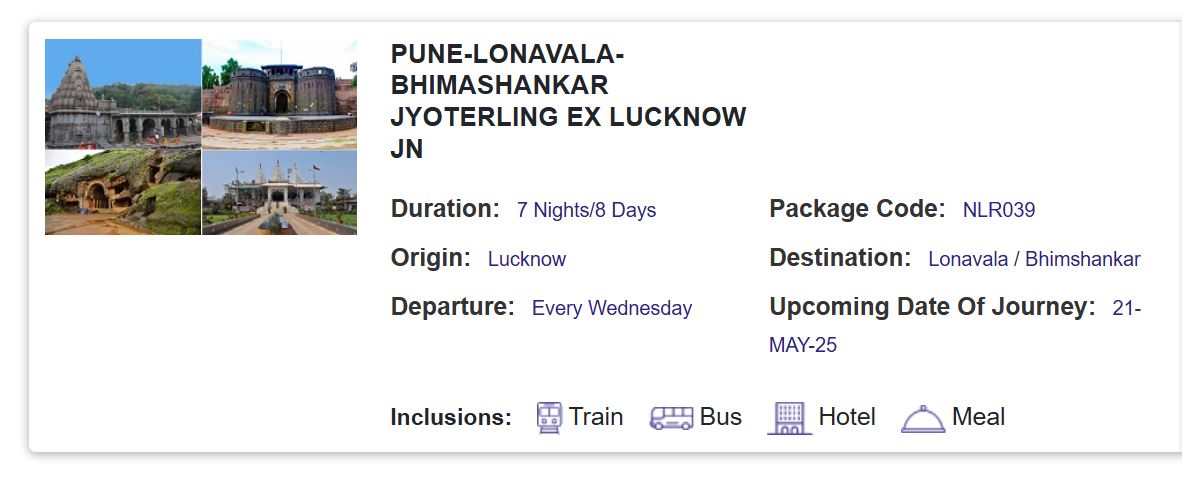Click the Lonavala / Bhimshankar destination text
The height and width of the screenshot is (482, 1182).
coord(1034,259)
